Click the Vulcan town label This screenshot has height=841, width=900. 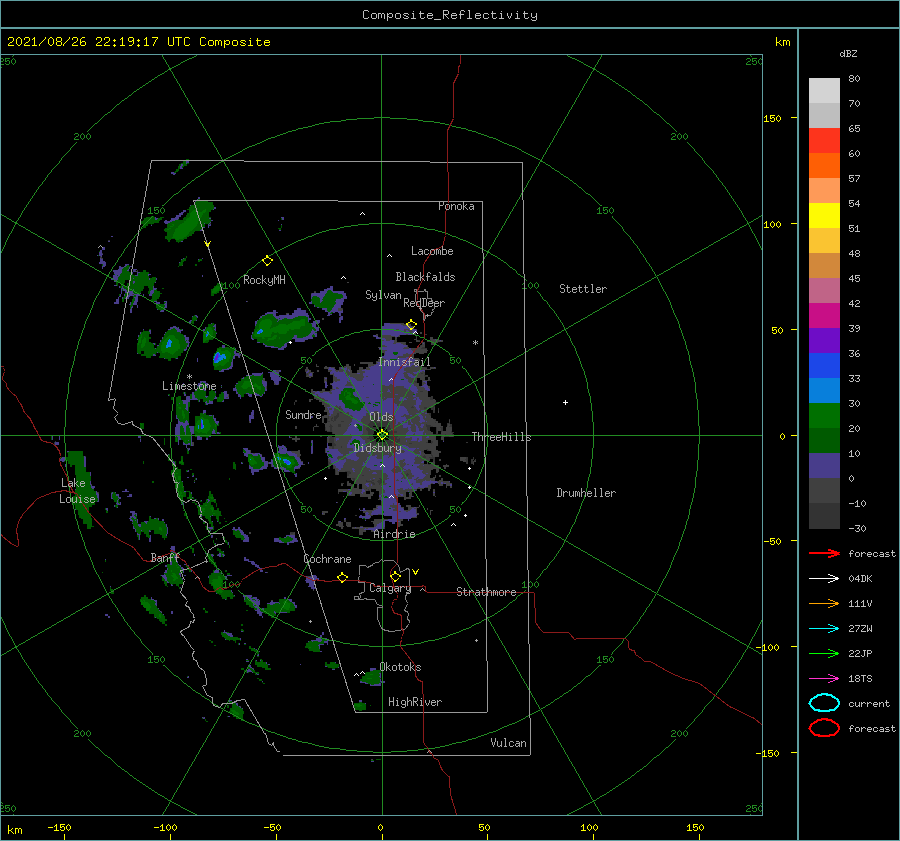click(509, 743)
